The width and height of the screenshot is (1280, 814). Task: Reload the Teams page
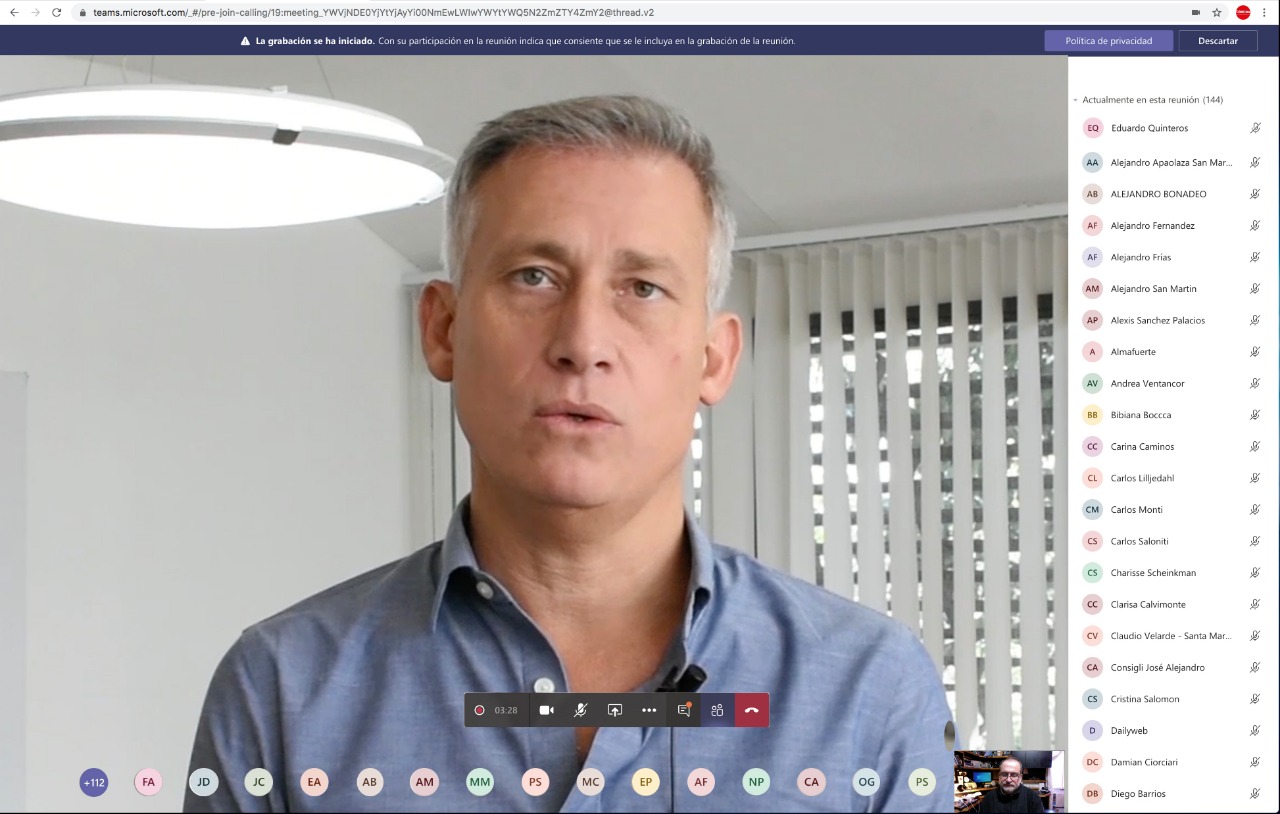click(x=57, y=13)
